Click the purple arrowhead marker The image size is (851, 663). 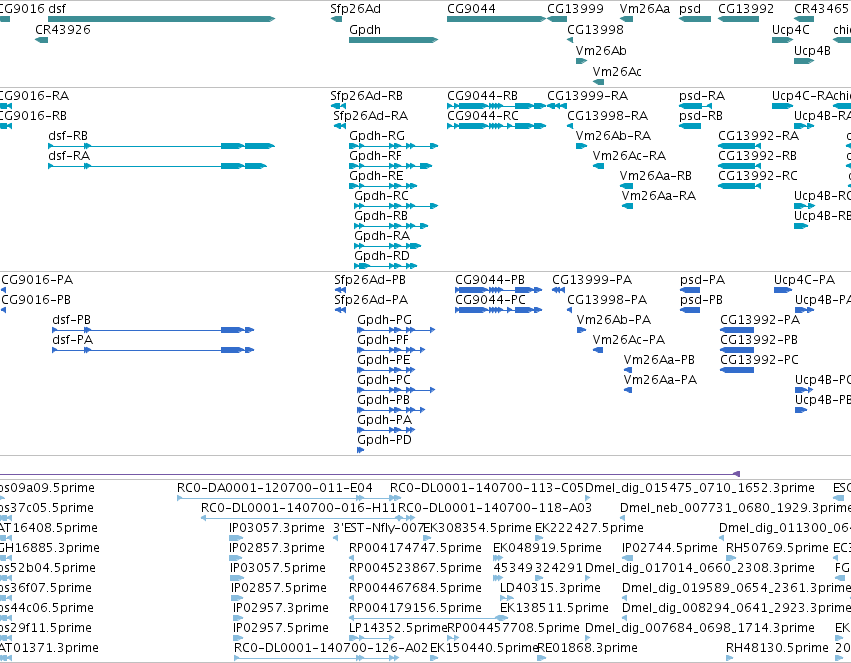736,474
